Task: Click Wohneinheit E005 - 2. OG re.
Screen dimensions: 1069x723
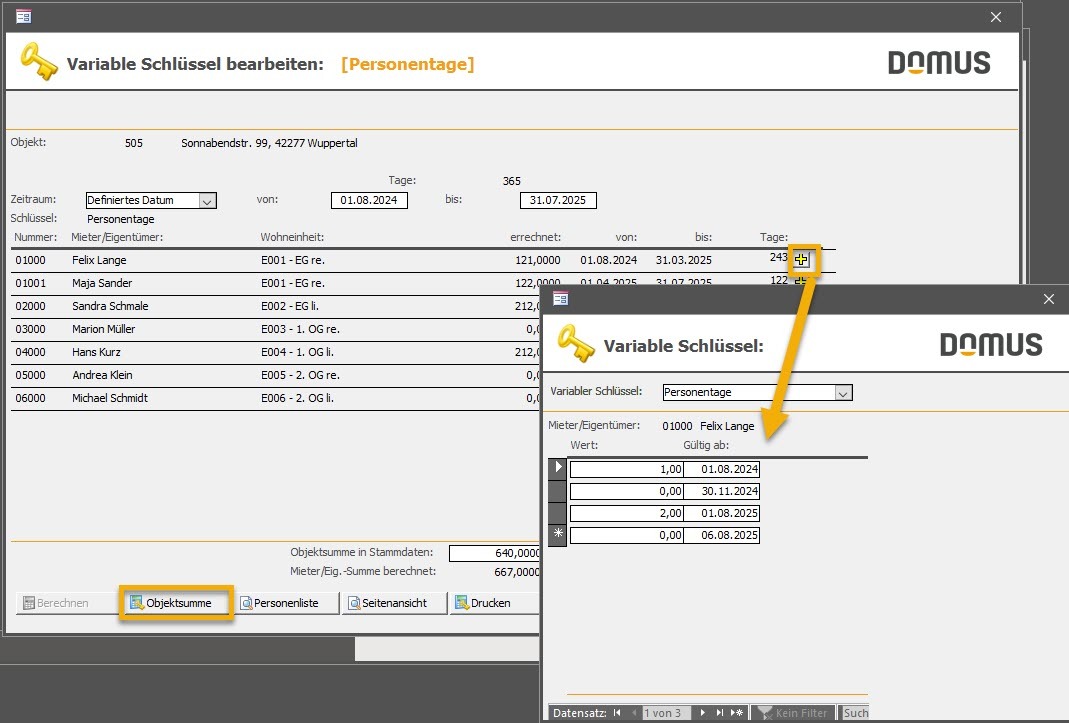Action: point(300,375)
